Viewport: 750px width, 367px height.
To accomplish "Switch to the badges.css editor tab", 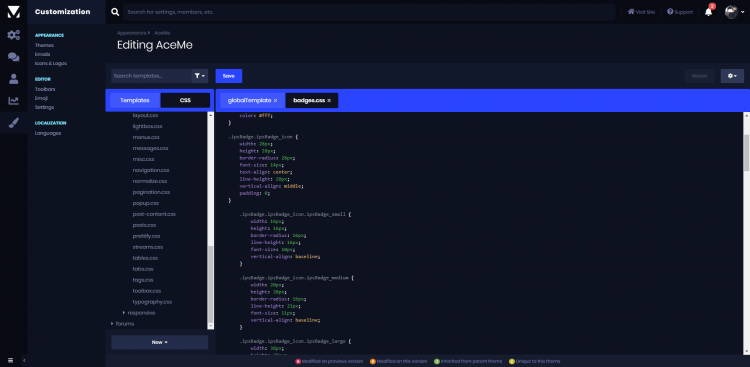I will 309,100.
